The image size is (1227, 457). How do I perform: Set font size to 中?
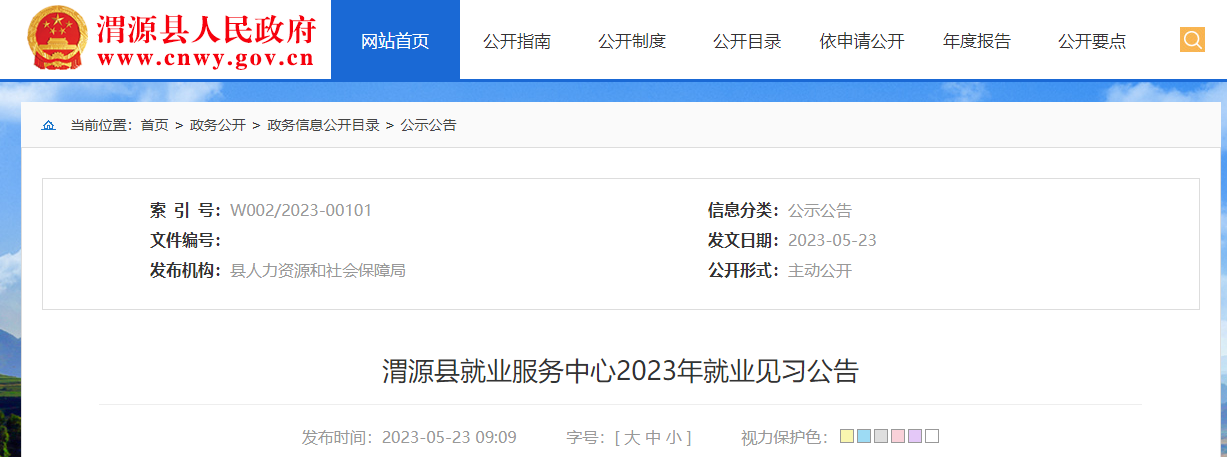652,438
